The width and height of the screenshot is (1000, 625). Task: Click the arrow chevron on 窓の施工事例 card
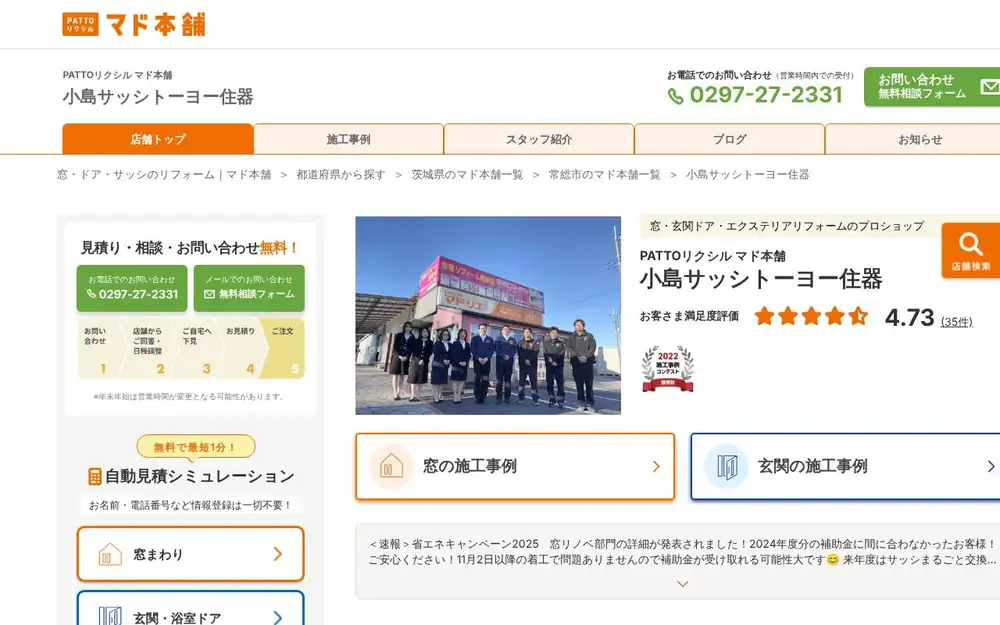(x=656, y=467)
